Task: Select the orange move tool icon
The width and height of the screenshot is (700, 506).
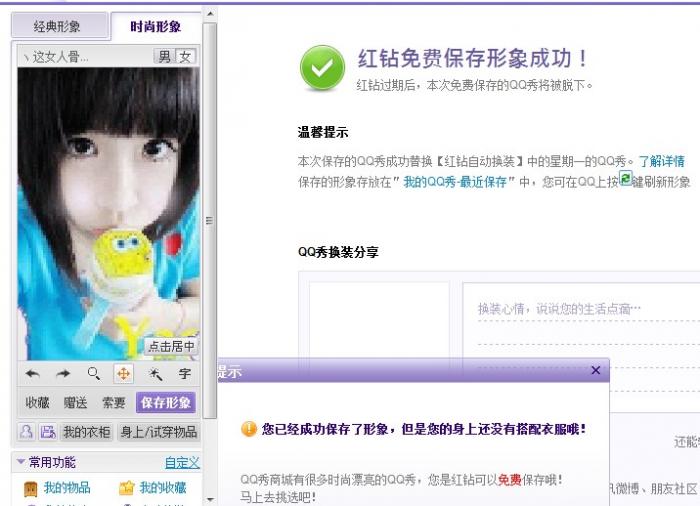Action: (124, 373)
